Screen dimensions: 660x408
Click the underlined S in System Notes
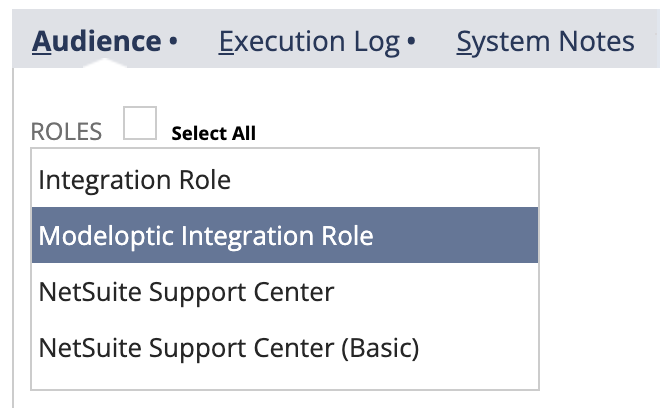[x=465, y=42]
